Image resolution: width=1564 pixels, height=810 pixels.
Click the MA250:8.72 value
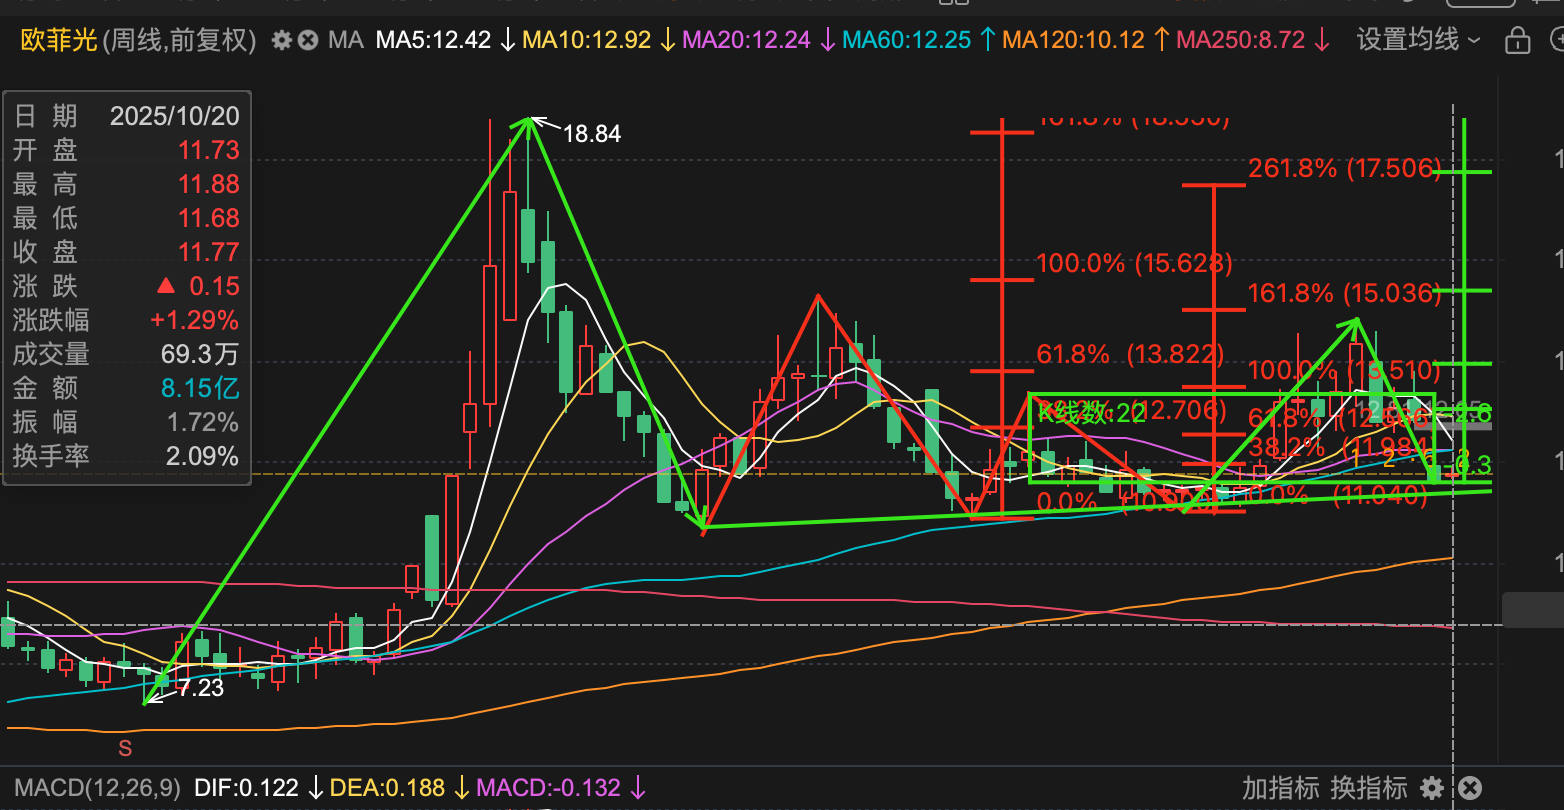click(x=1241, y=41)
